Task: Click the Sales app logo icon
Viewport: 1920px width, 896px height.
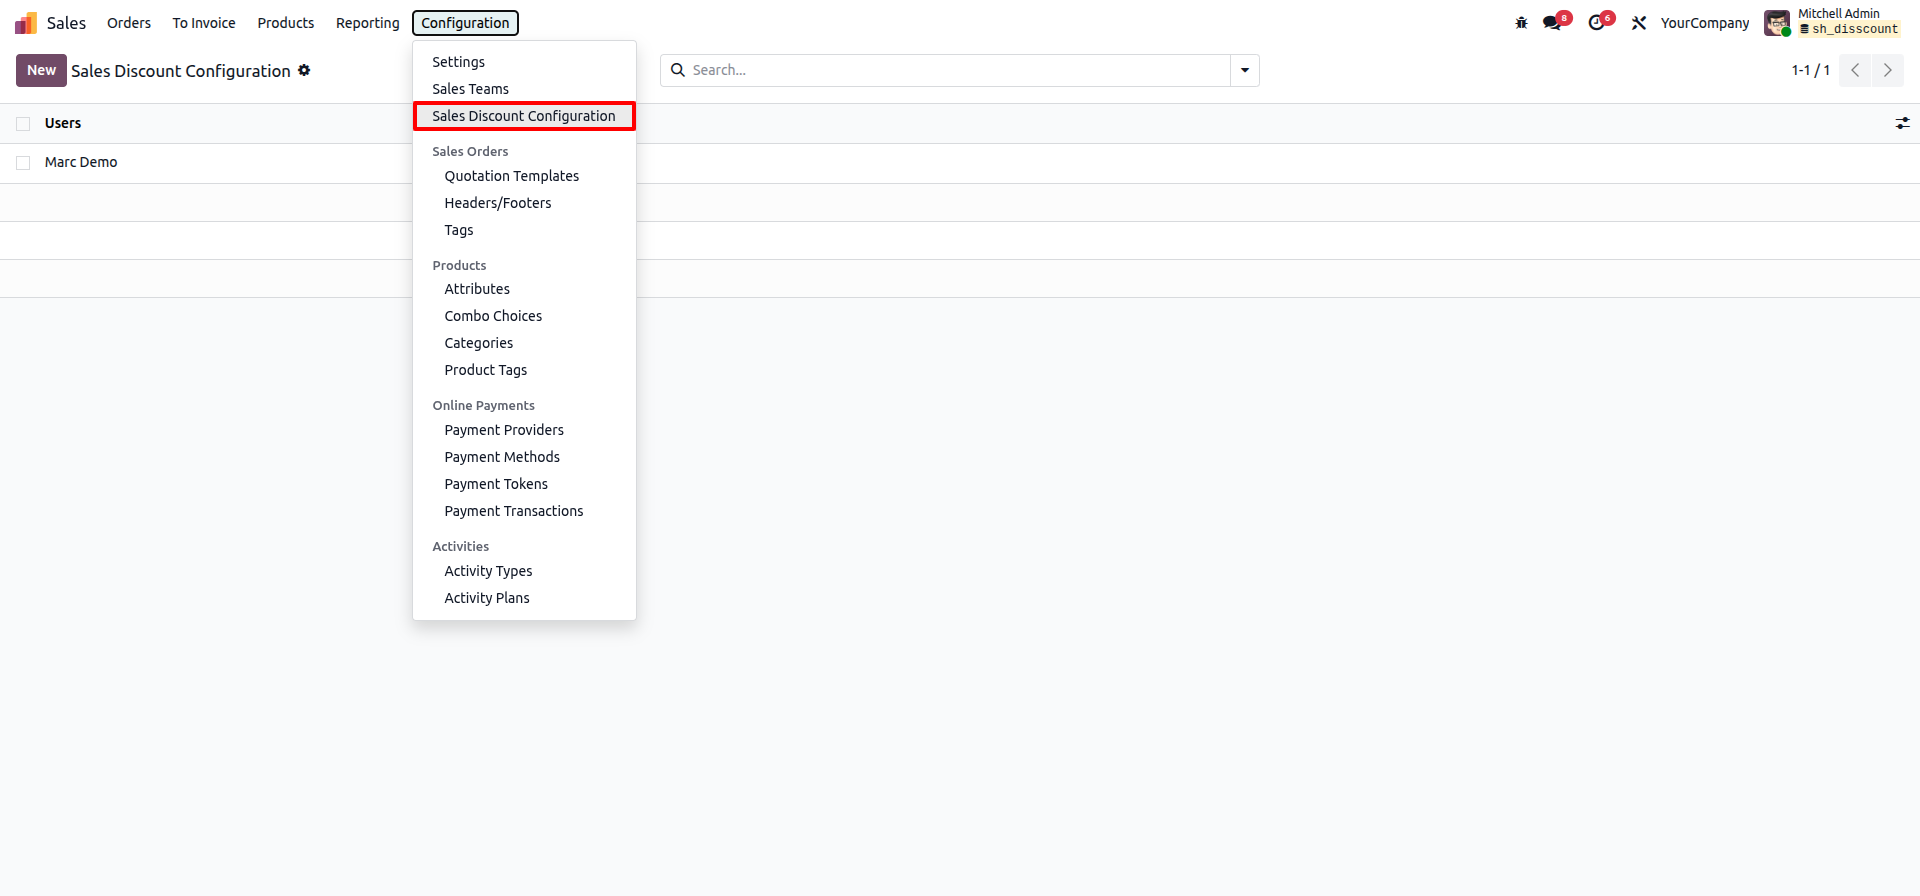Action: coord(26,23)
